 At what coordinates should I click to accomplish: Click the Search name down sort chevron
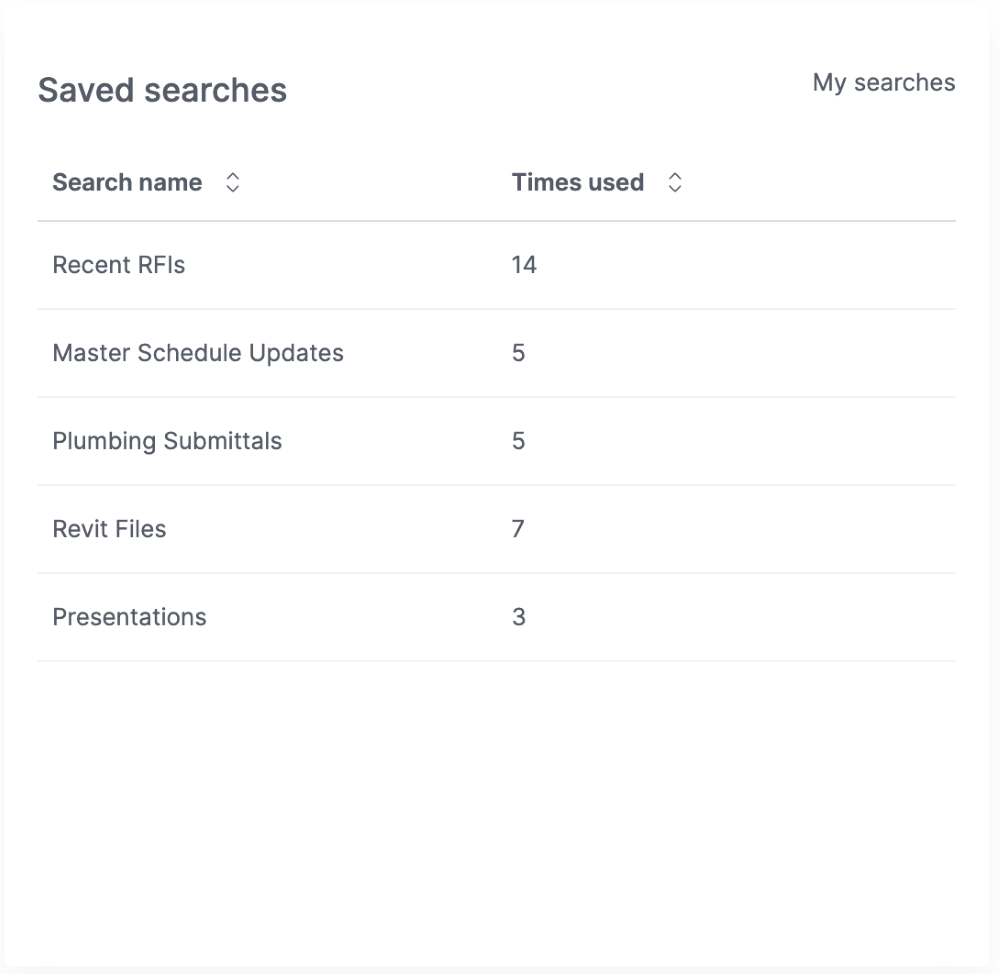point(233,188)
